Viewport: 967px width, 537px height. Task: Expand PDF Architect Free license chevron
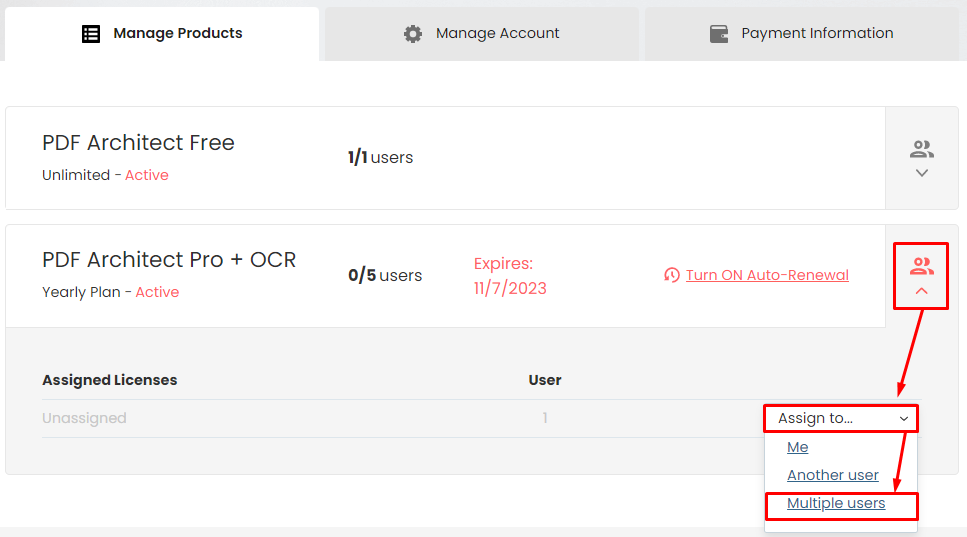click(x=922, y=173)
